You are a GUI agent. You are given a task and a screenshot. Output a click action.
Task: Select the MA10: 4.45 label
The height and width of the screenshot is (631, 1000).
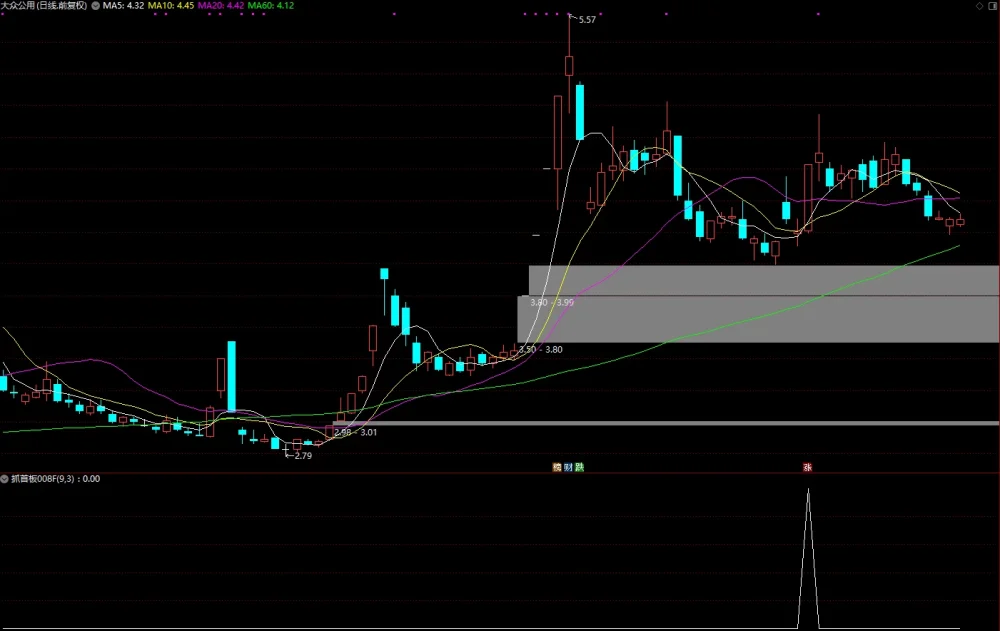click(x=171, y=6)
